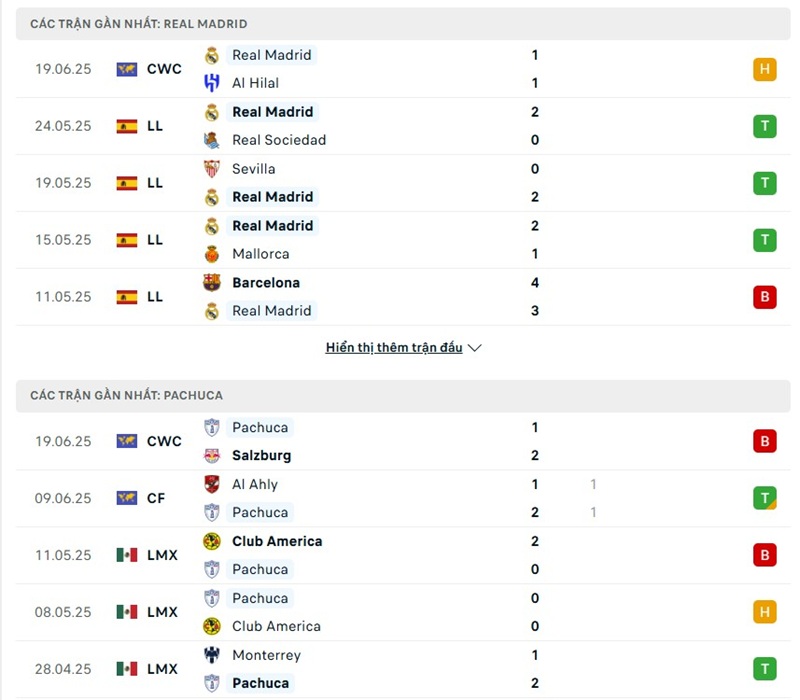The height and width of the screenshot is (700, 800).
Task: Click the Barcelona club crest
Action: (211, 283)
